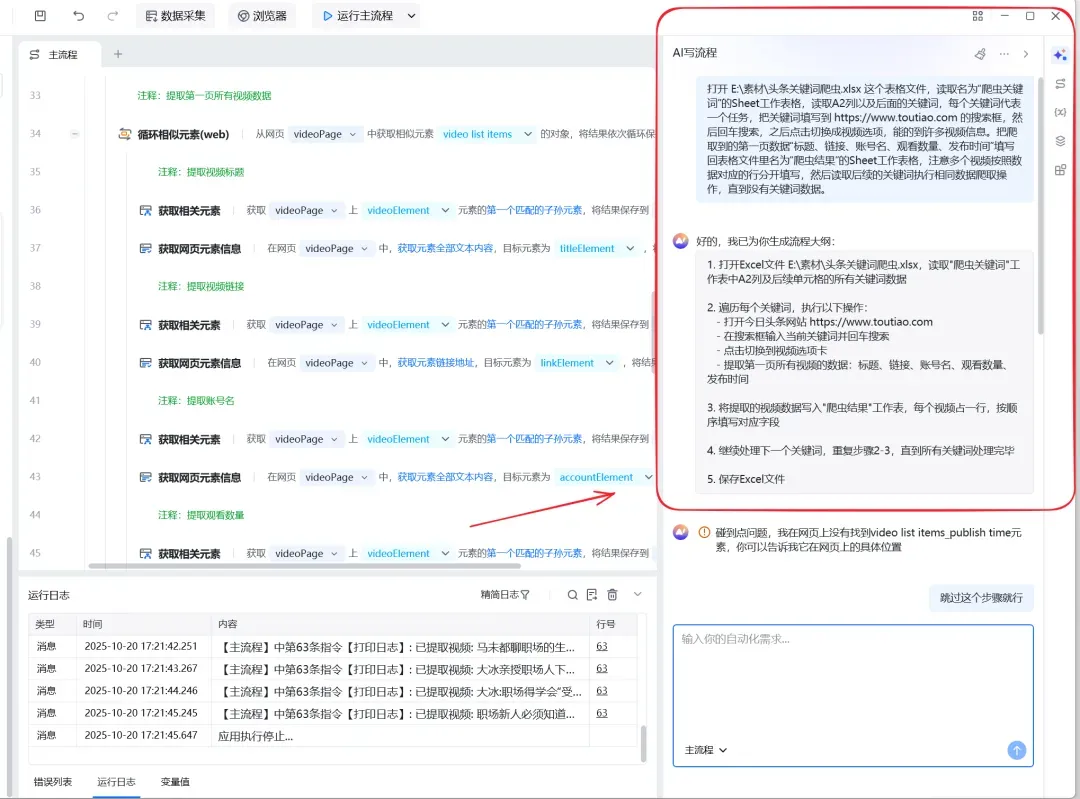
Task: Clear AI chat with broom icon
Action: pyautogui.click(x=980, y=54)
